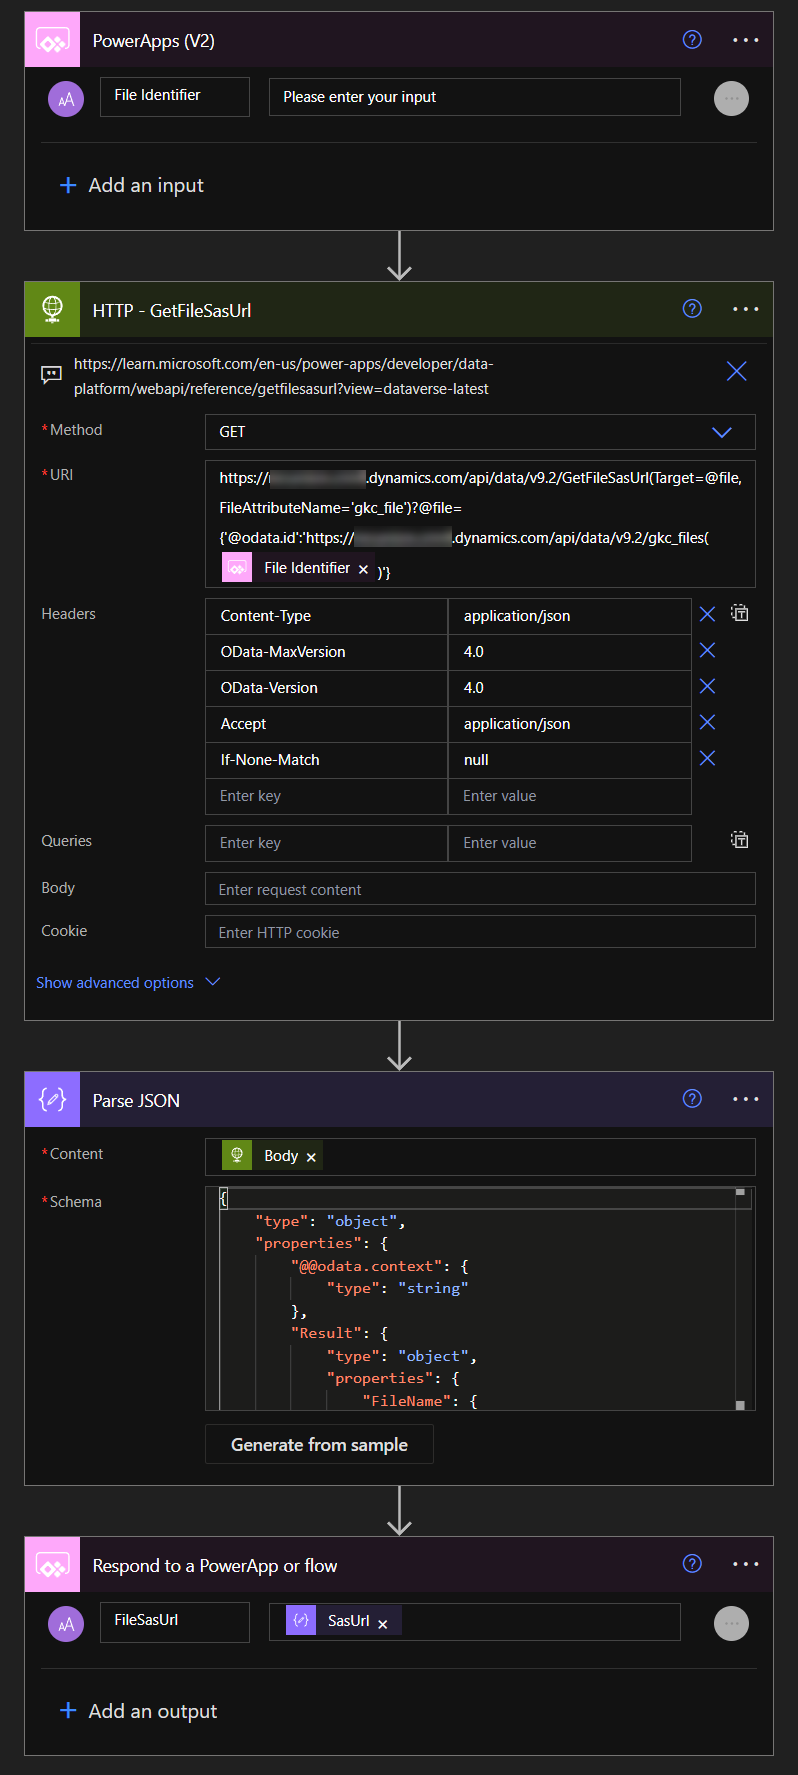798x1775 pixels.
Task: Click Add an output
Action: pos(138,1711)
